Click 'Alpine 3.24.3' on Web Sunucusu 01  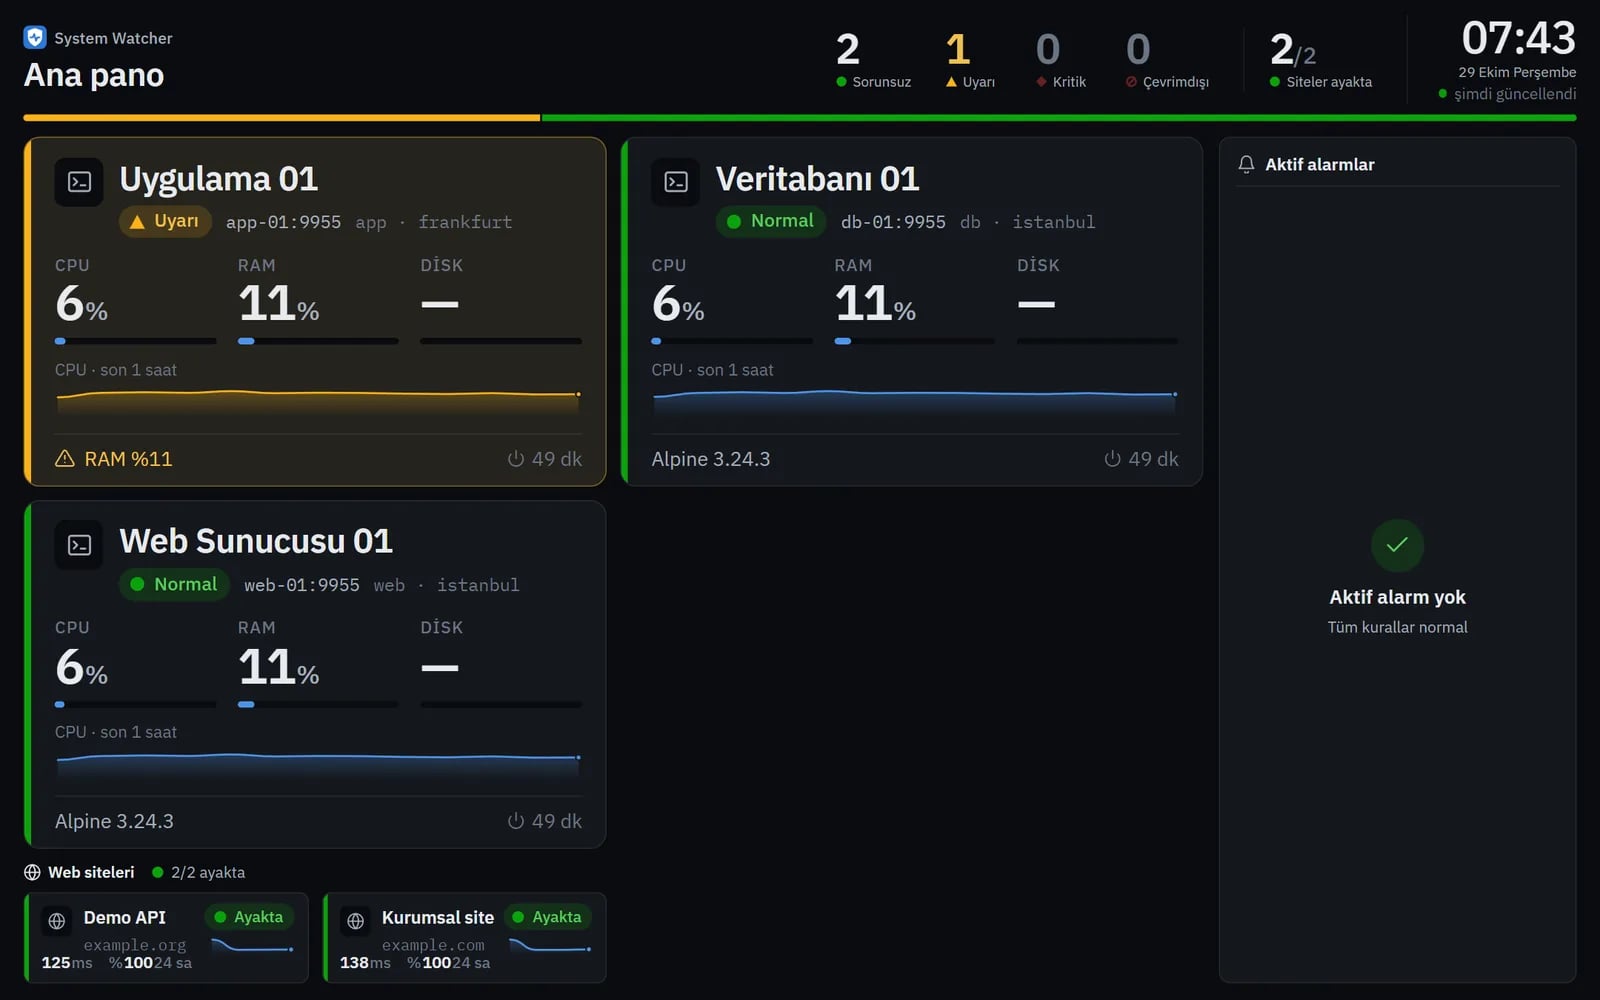point(114,821)
